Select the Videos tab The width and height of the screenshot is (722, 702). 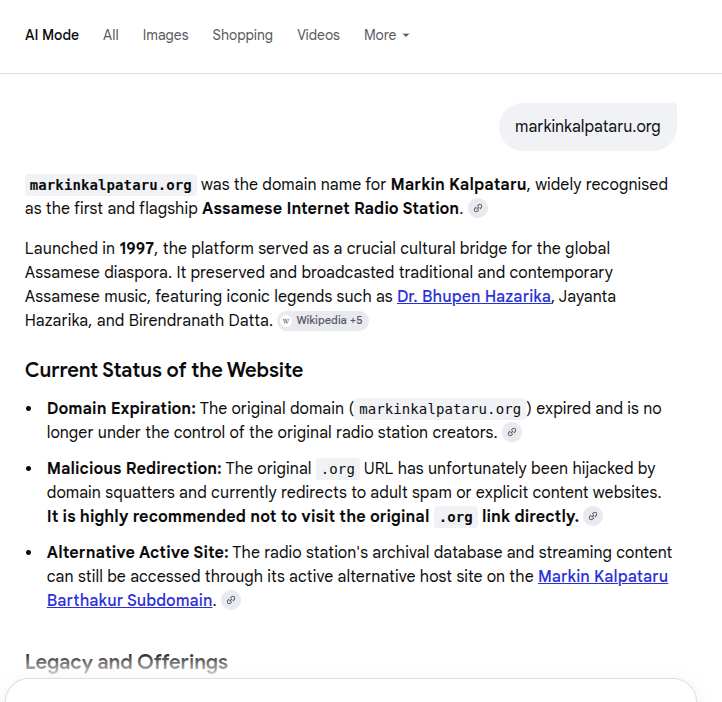pos(318,35)
